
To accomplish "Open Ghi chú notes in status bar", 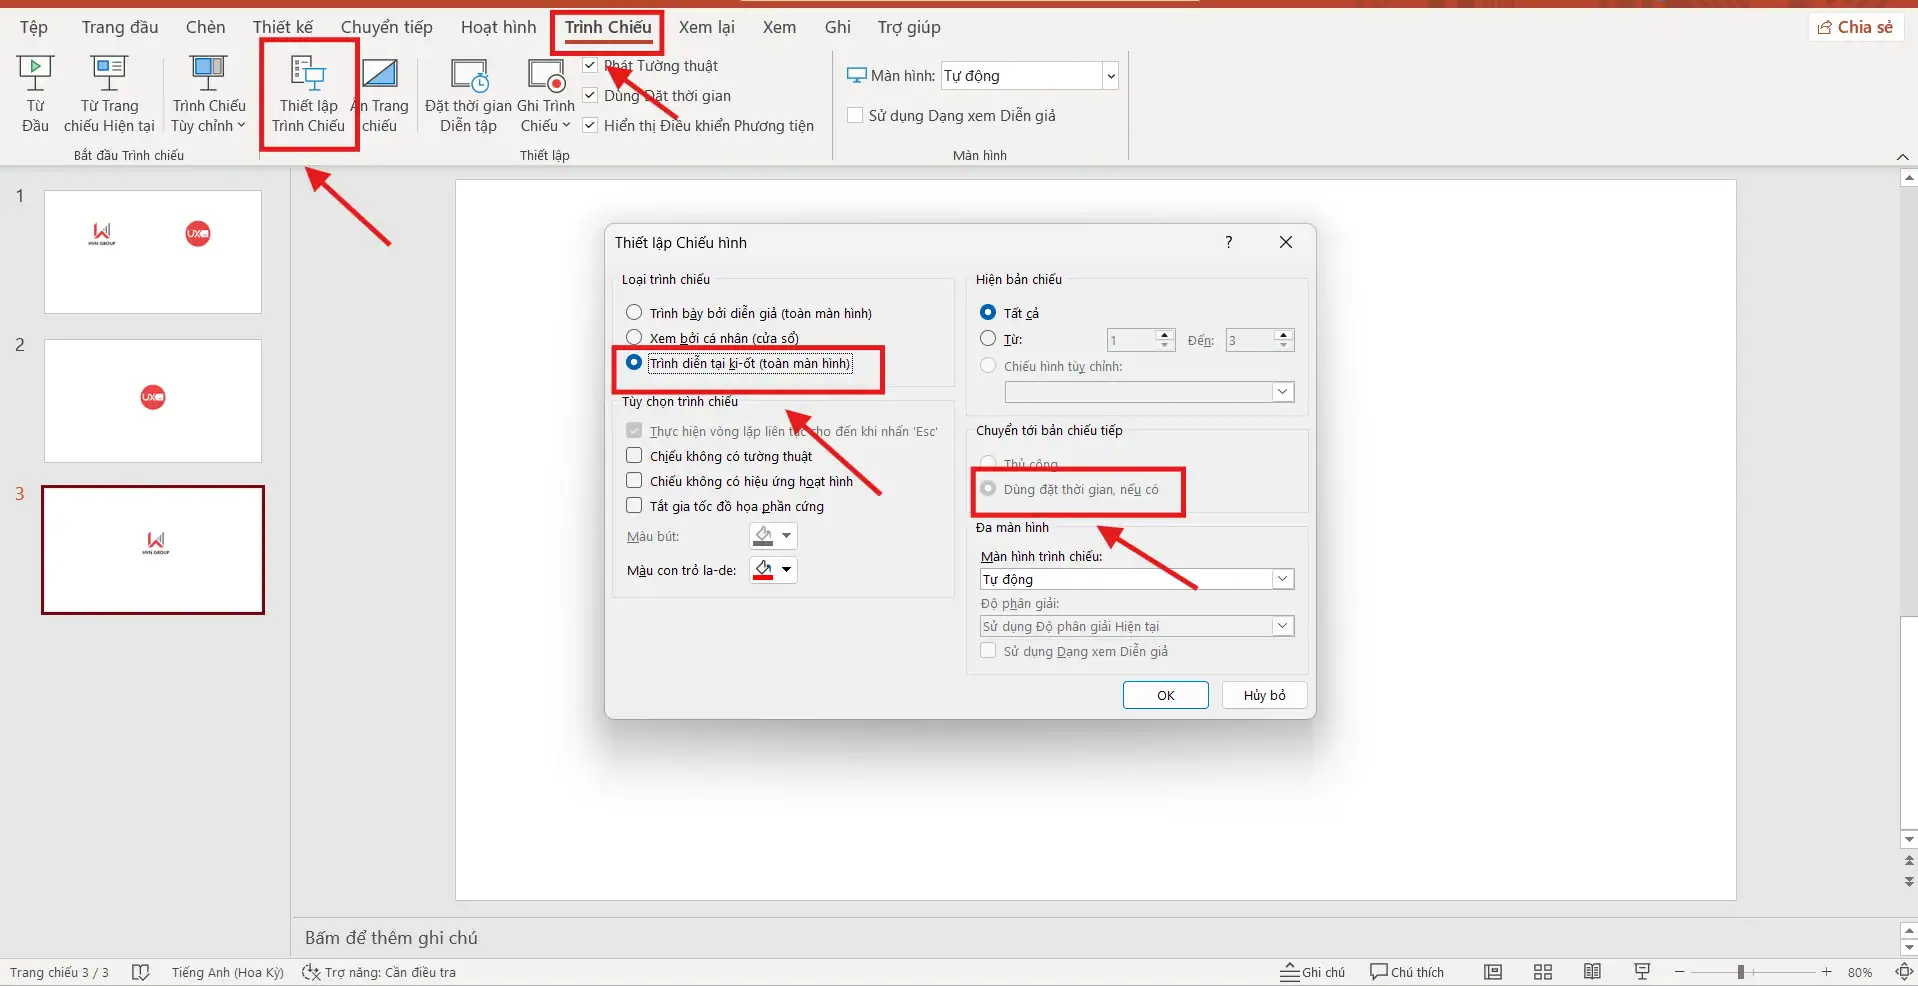I will (x=1313, y=972).
